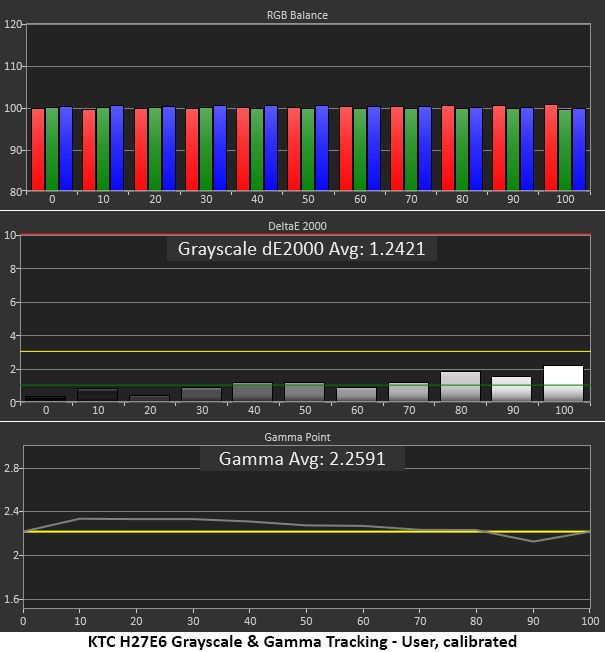This screenshot has width=605, height=652.
Task: Select the green bar at 0 in RGB Balance
Action: pos(52,149)
